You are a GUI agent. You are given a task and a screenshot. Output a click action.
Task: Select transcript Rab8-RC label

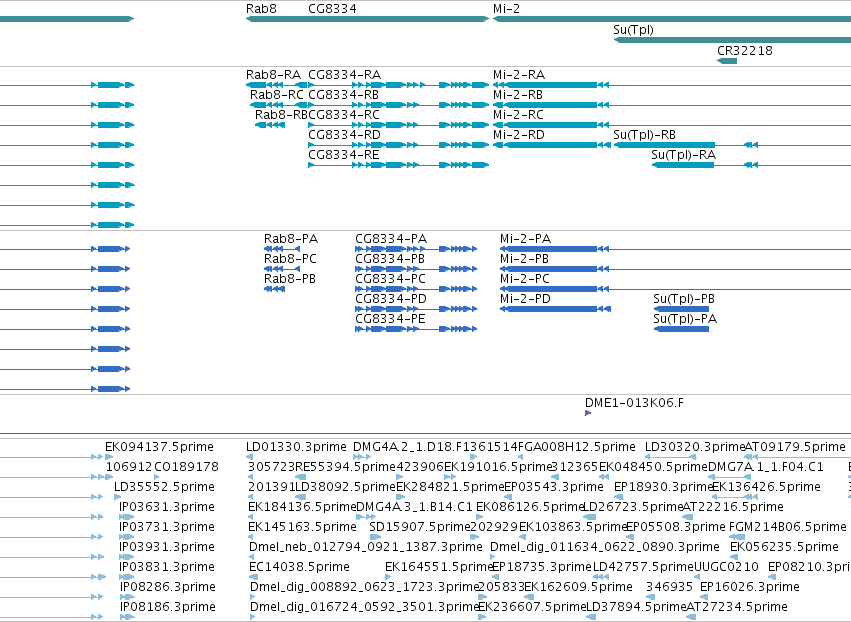[277, 95]
